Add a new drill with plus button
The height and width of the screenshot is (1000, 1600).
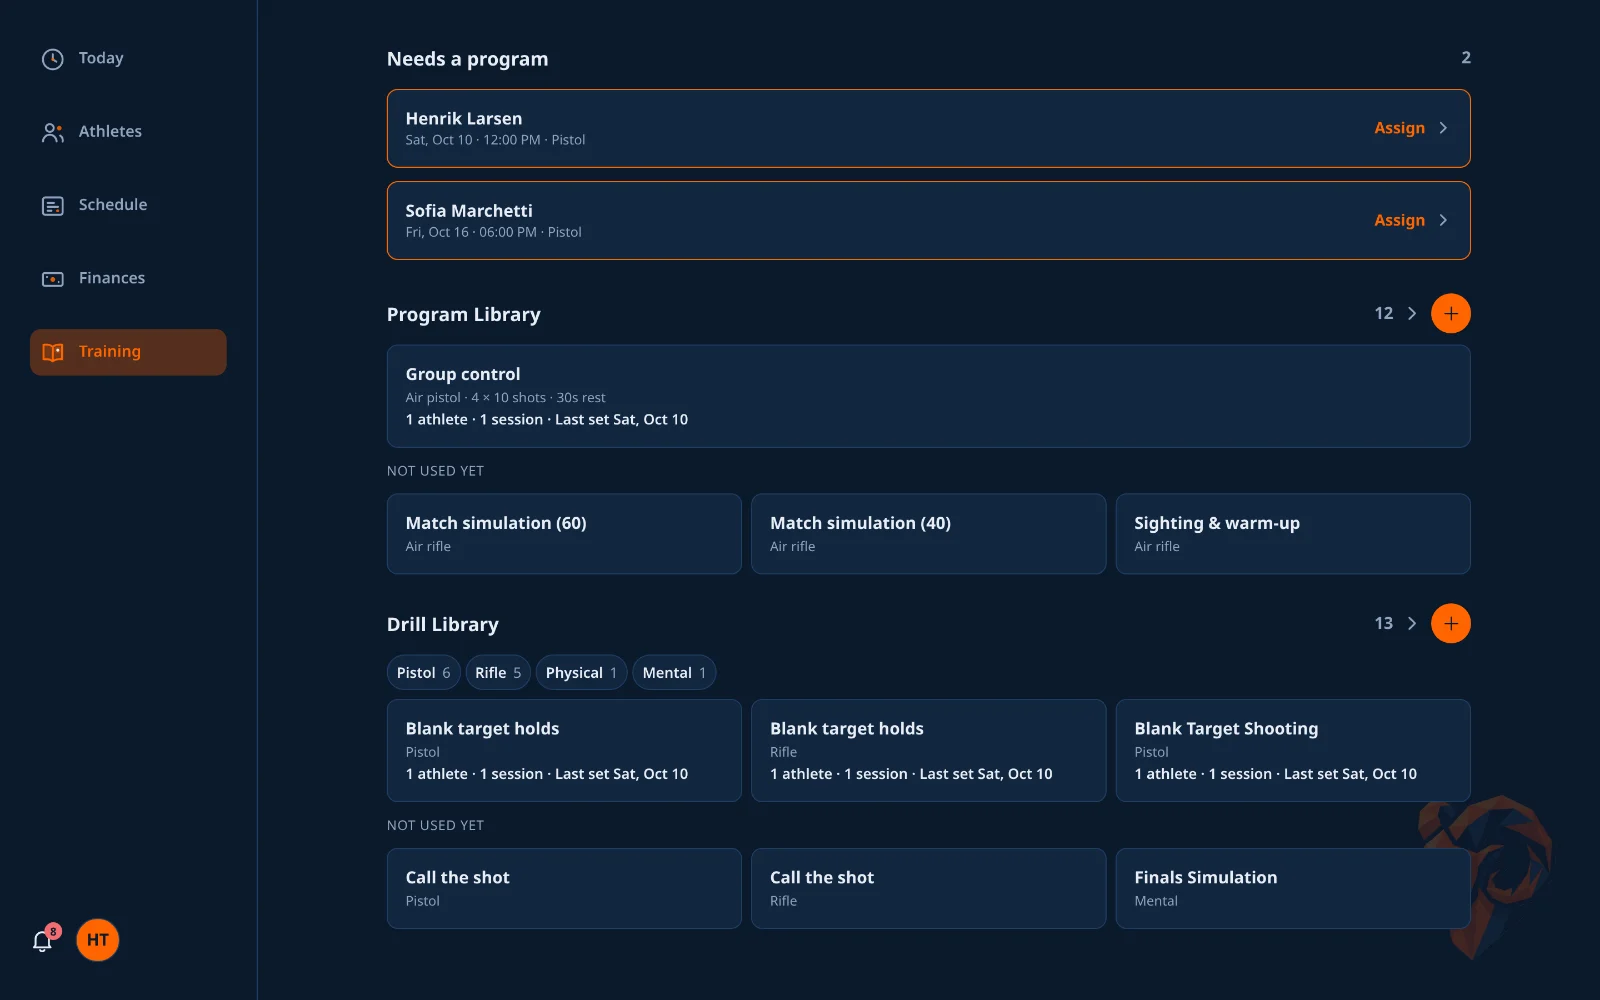[x=1451, y=623]
